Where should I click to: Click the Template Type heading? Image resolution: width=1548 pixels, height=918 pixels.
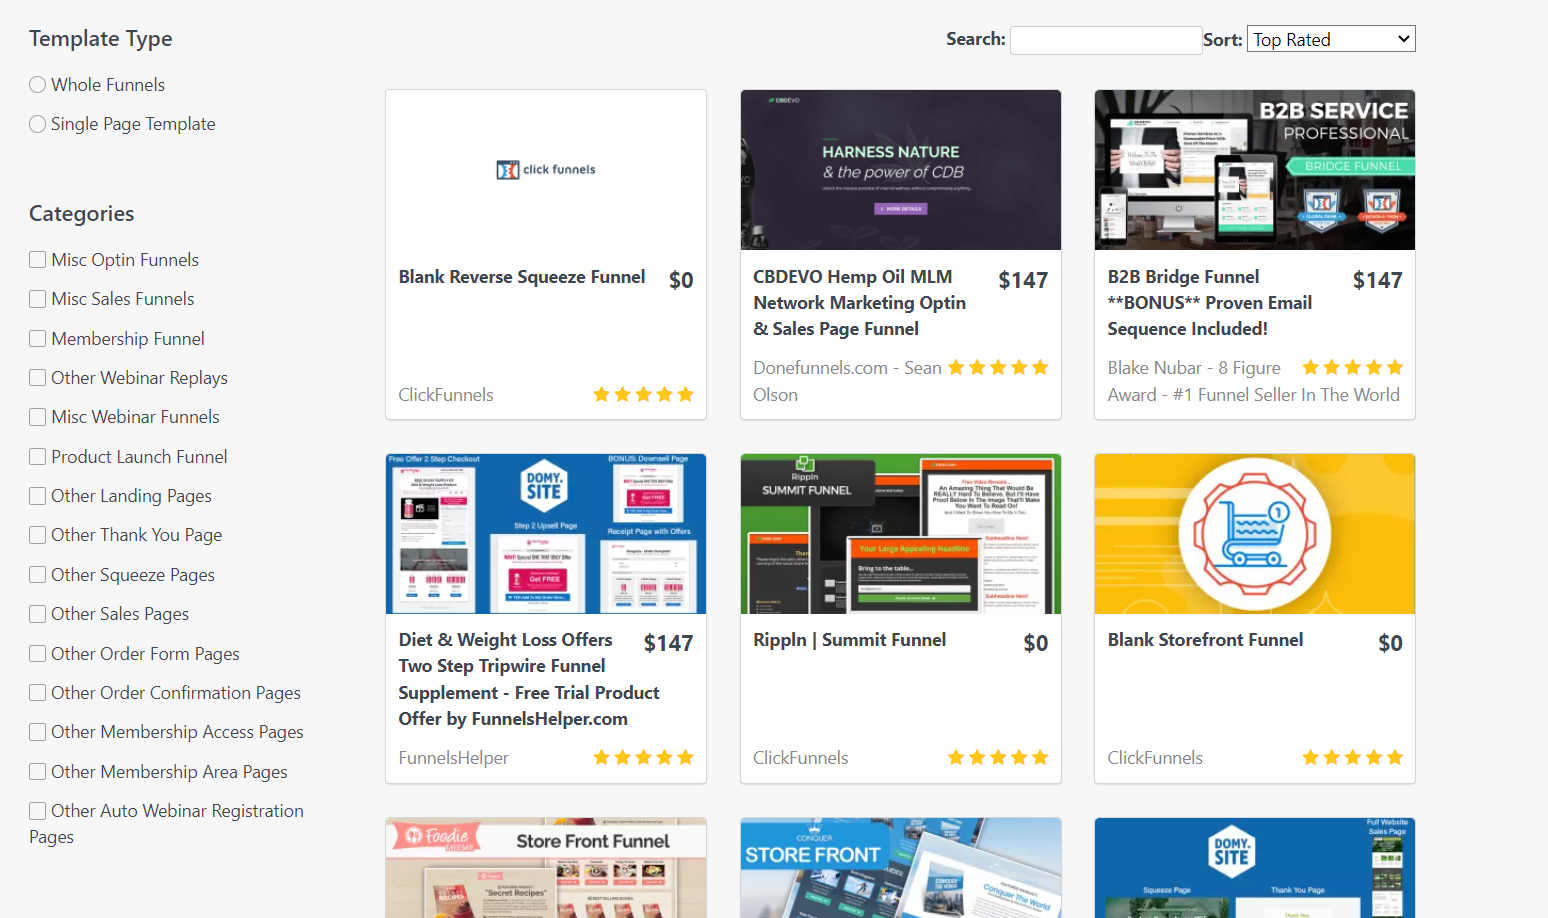pyautogui.click(x=101, y=39)
